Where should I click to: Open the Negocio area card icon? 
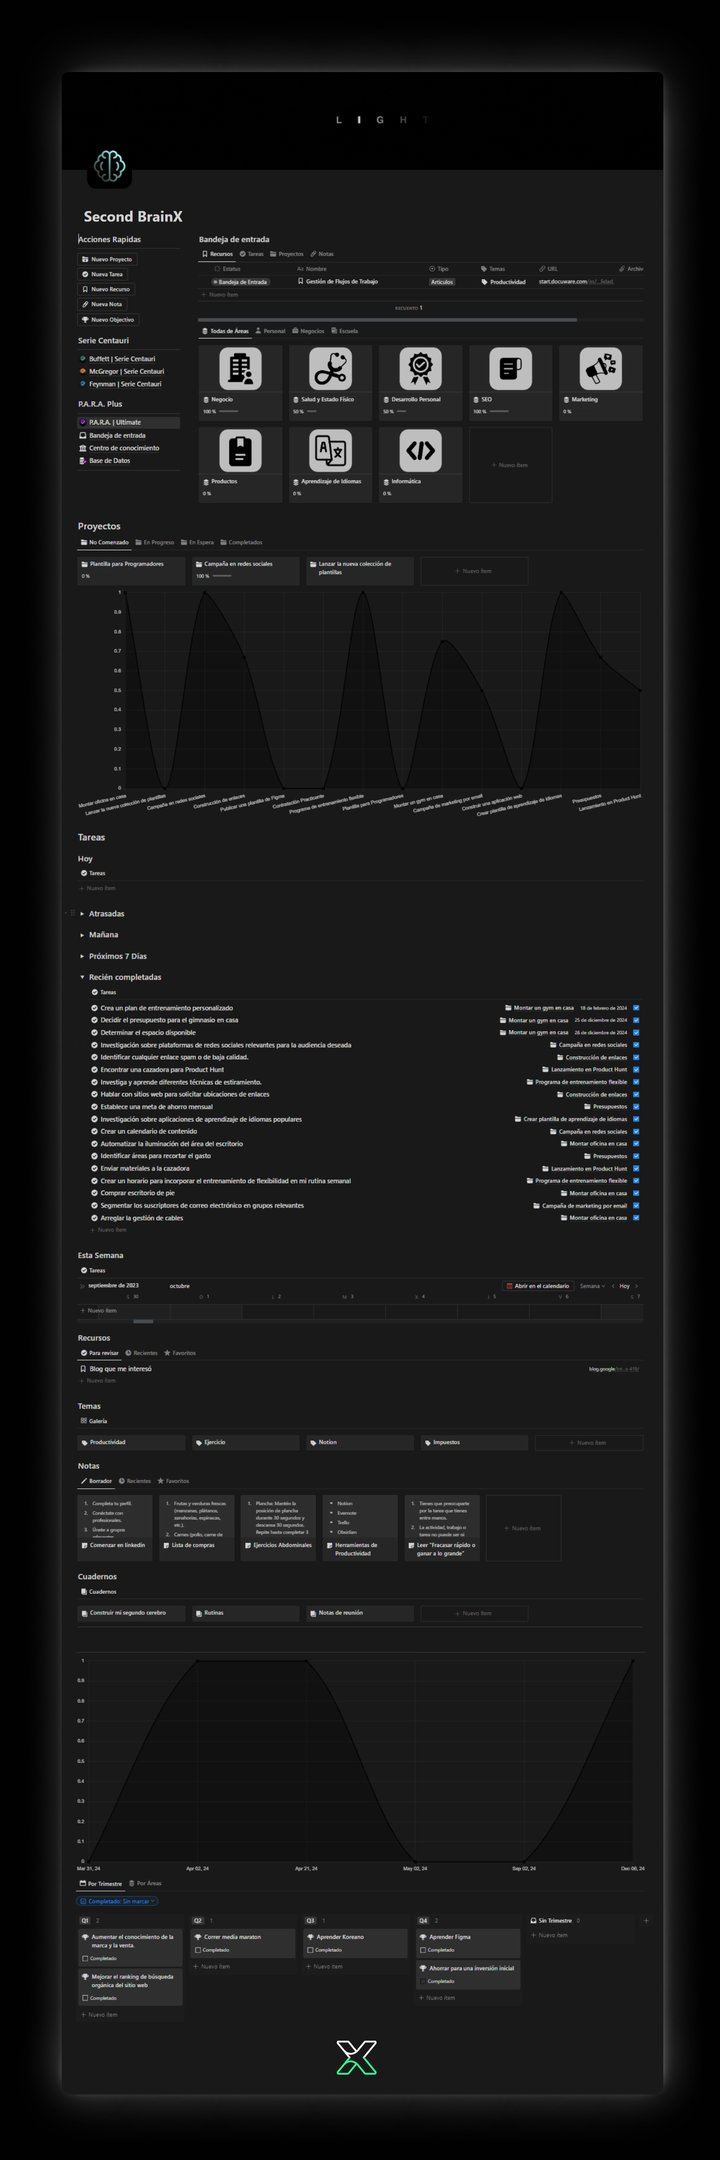(x=240, y=369)
